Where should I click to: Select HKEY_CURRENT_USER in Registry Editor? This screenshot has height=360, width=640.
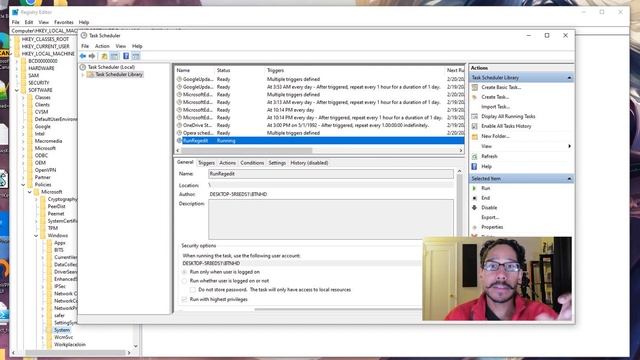click(45, 47)
